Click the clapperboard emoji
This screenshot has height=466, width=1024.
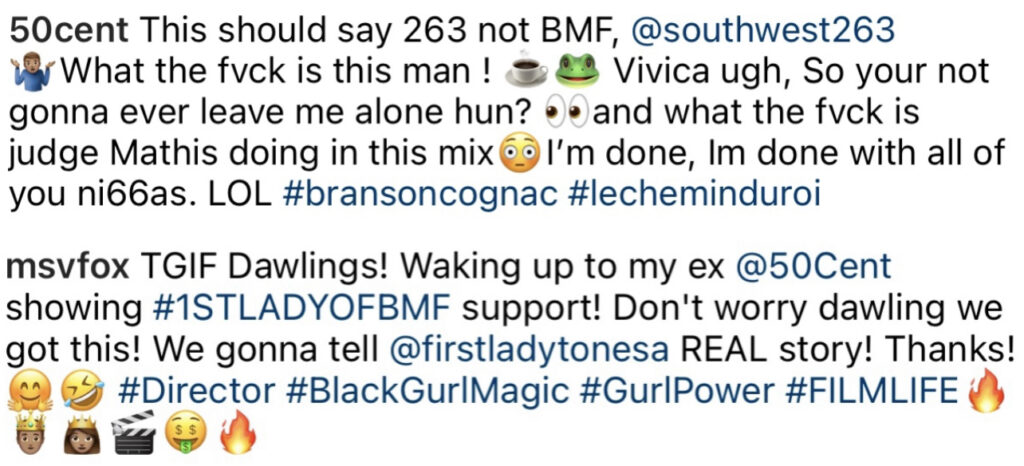coord(133,433)
